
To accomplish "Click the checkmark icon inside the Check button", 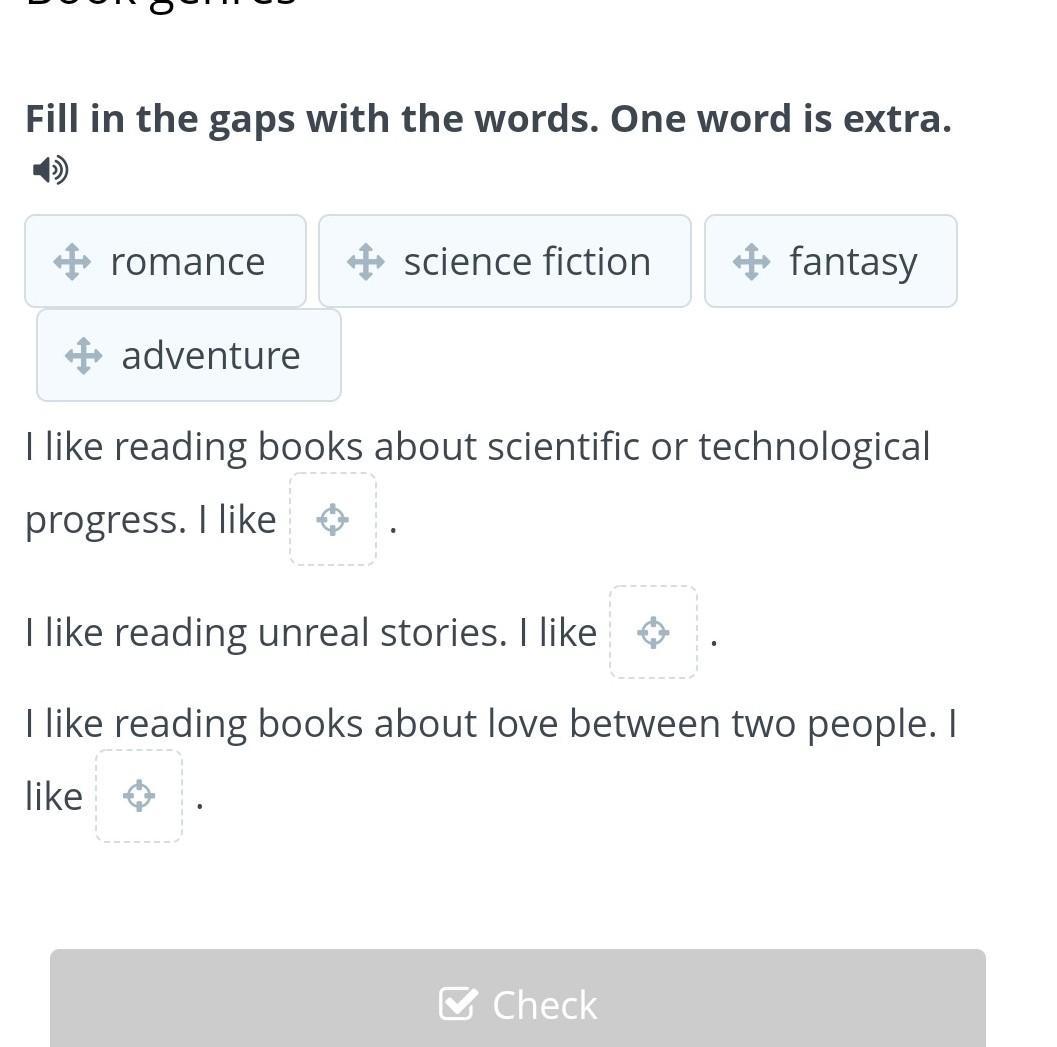I will 458,1004.
